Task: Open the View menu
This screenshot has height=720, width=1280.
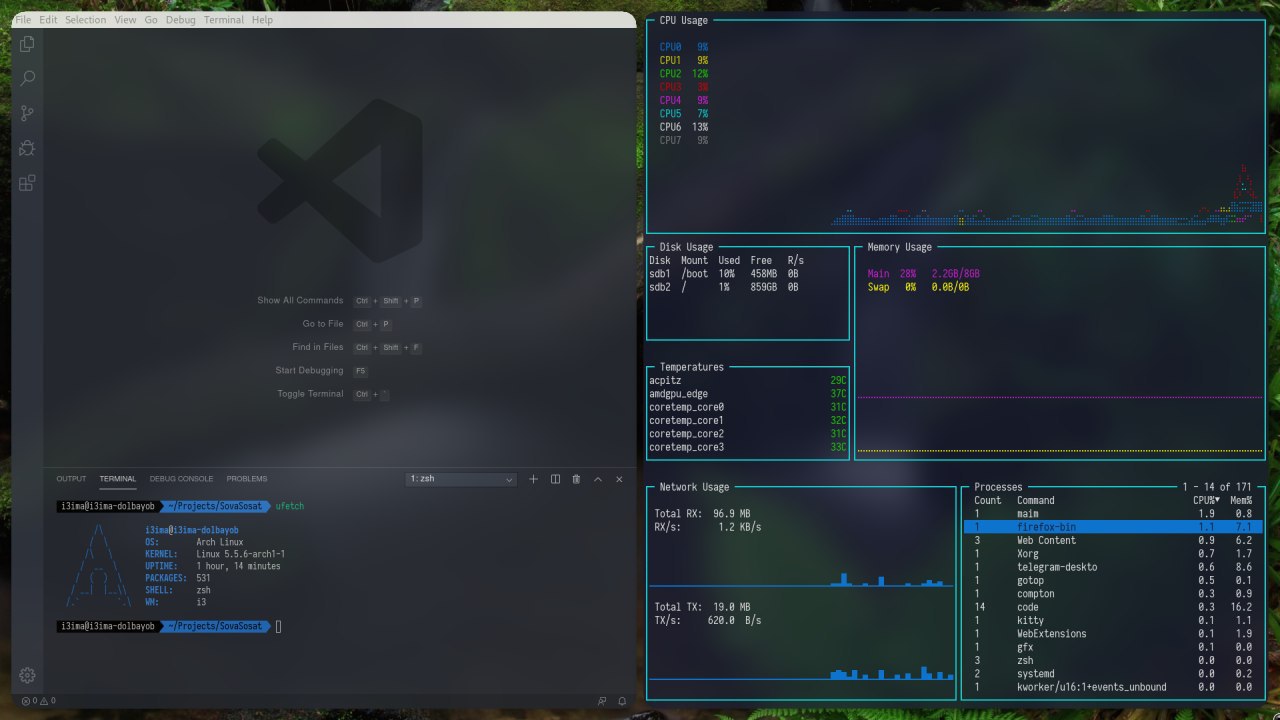Action: coord(125,20)
